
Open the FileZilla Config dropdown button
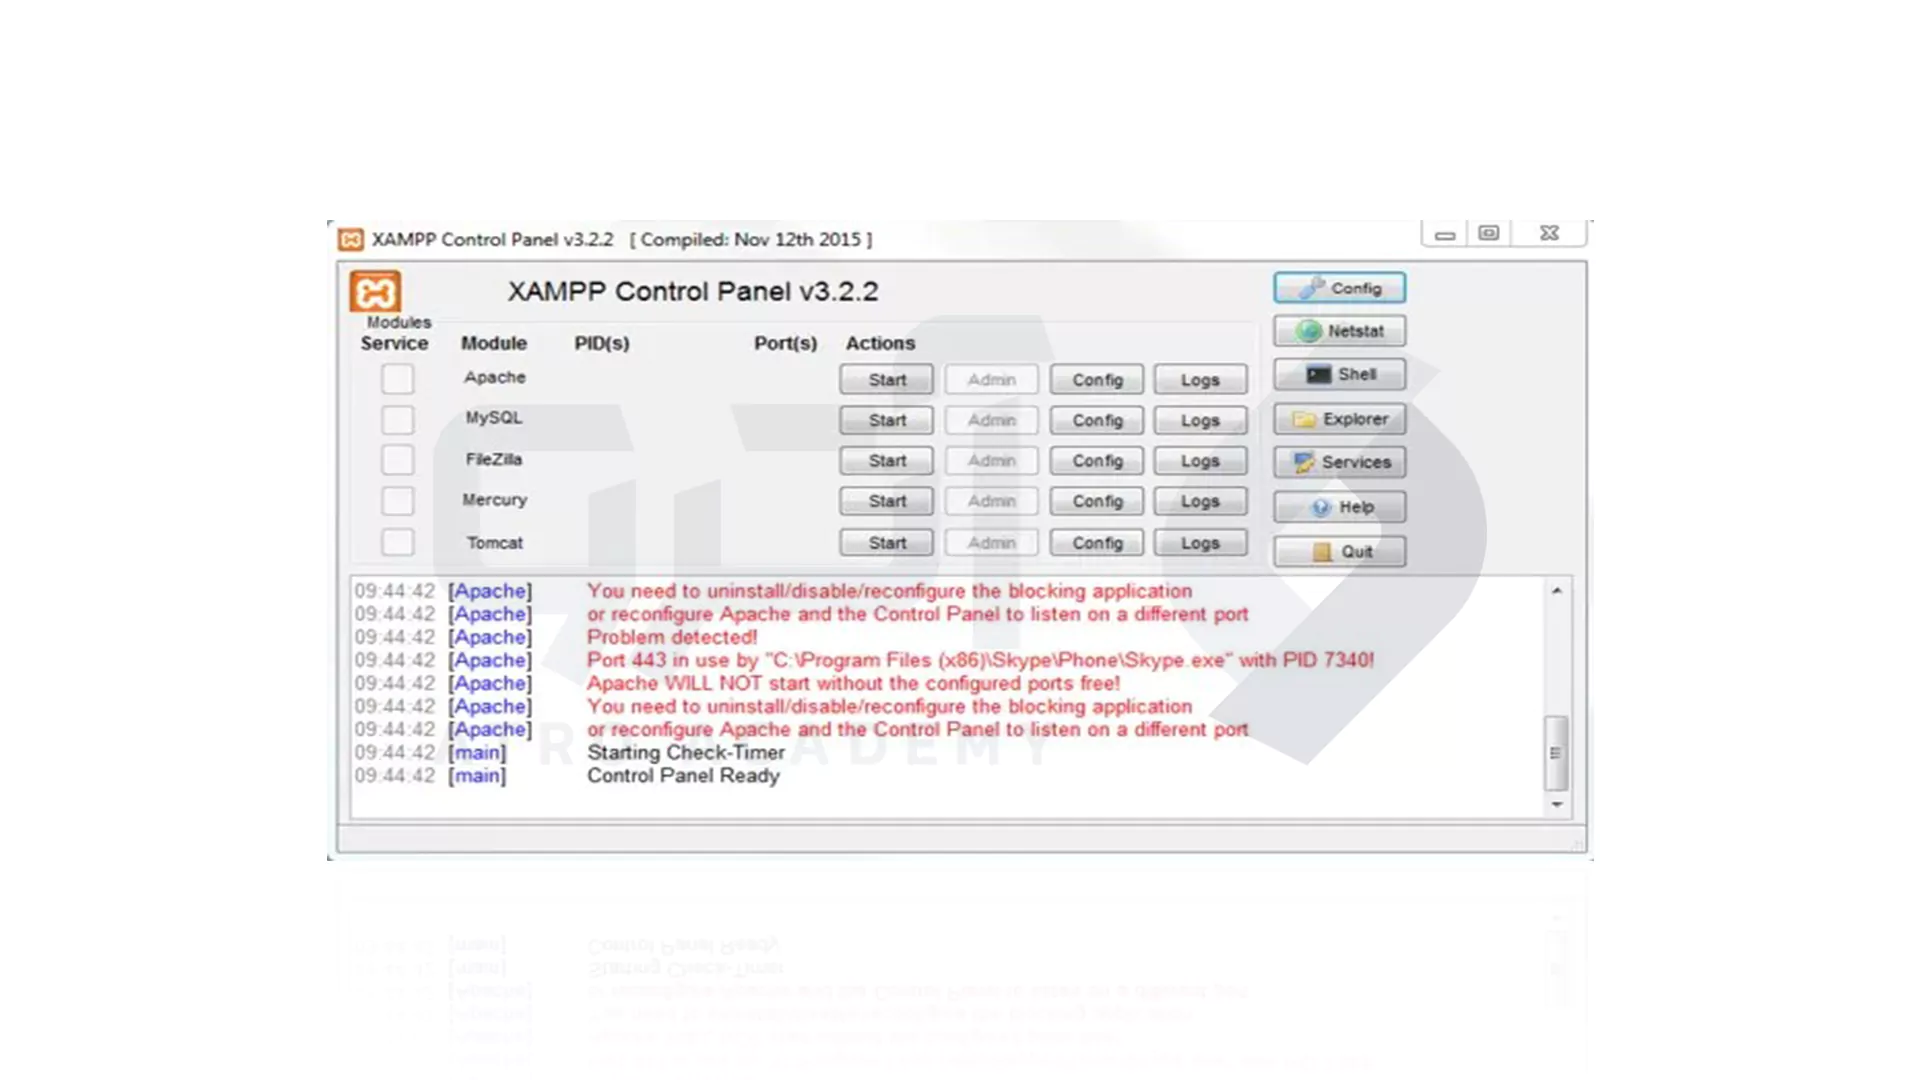coord(1096,461)
